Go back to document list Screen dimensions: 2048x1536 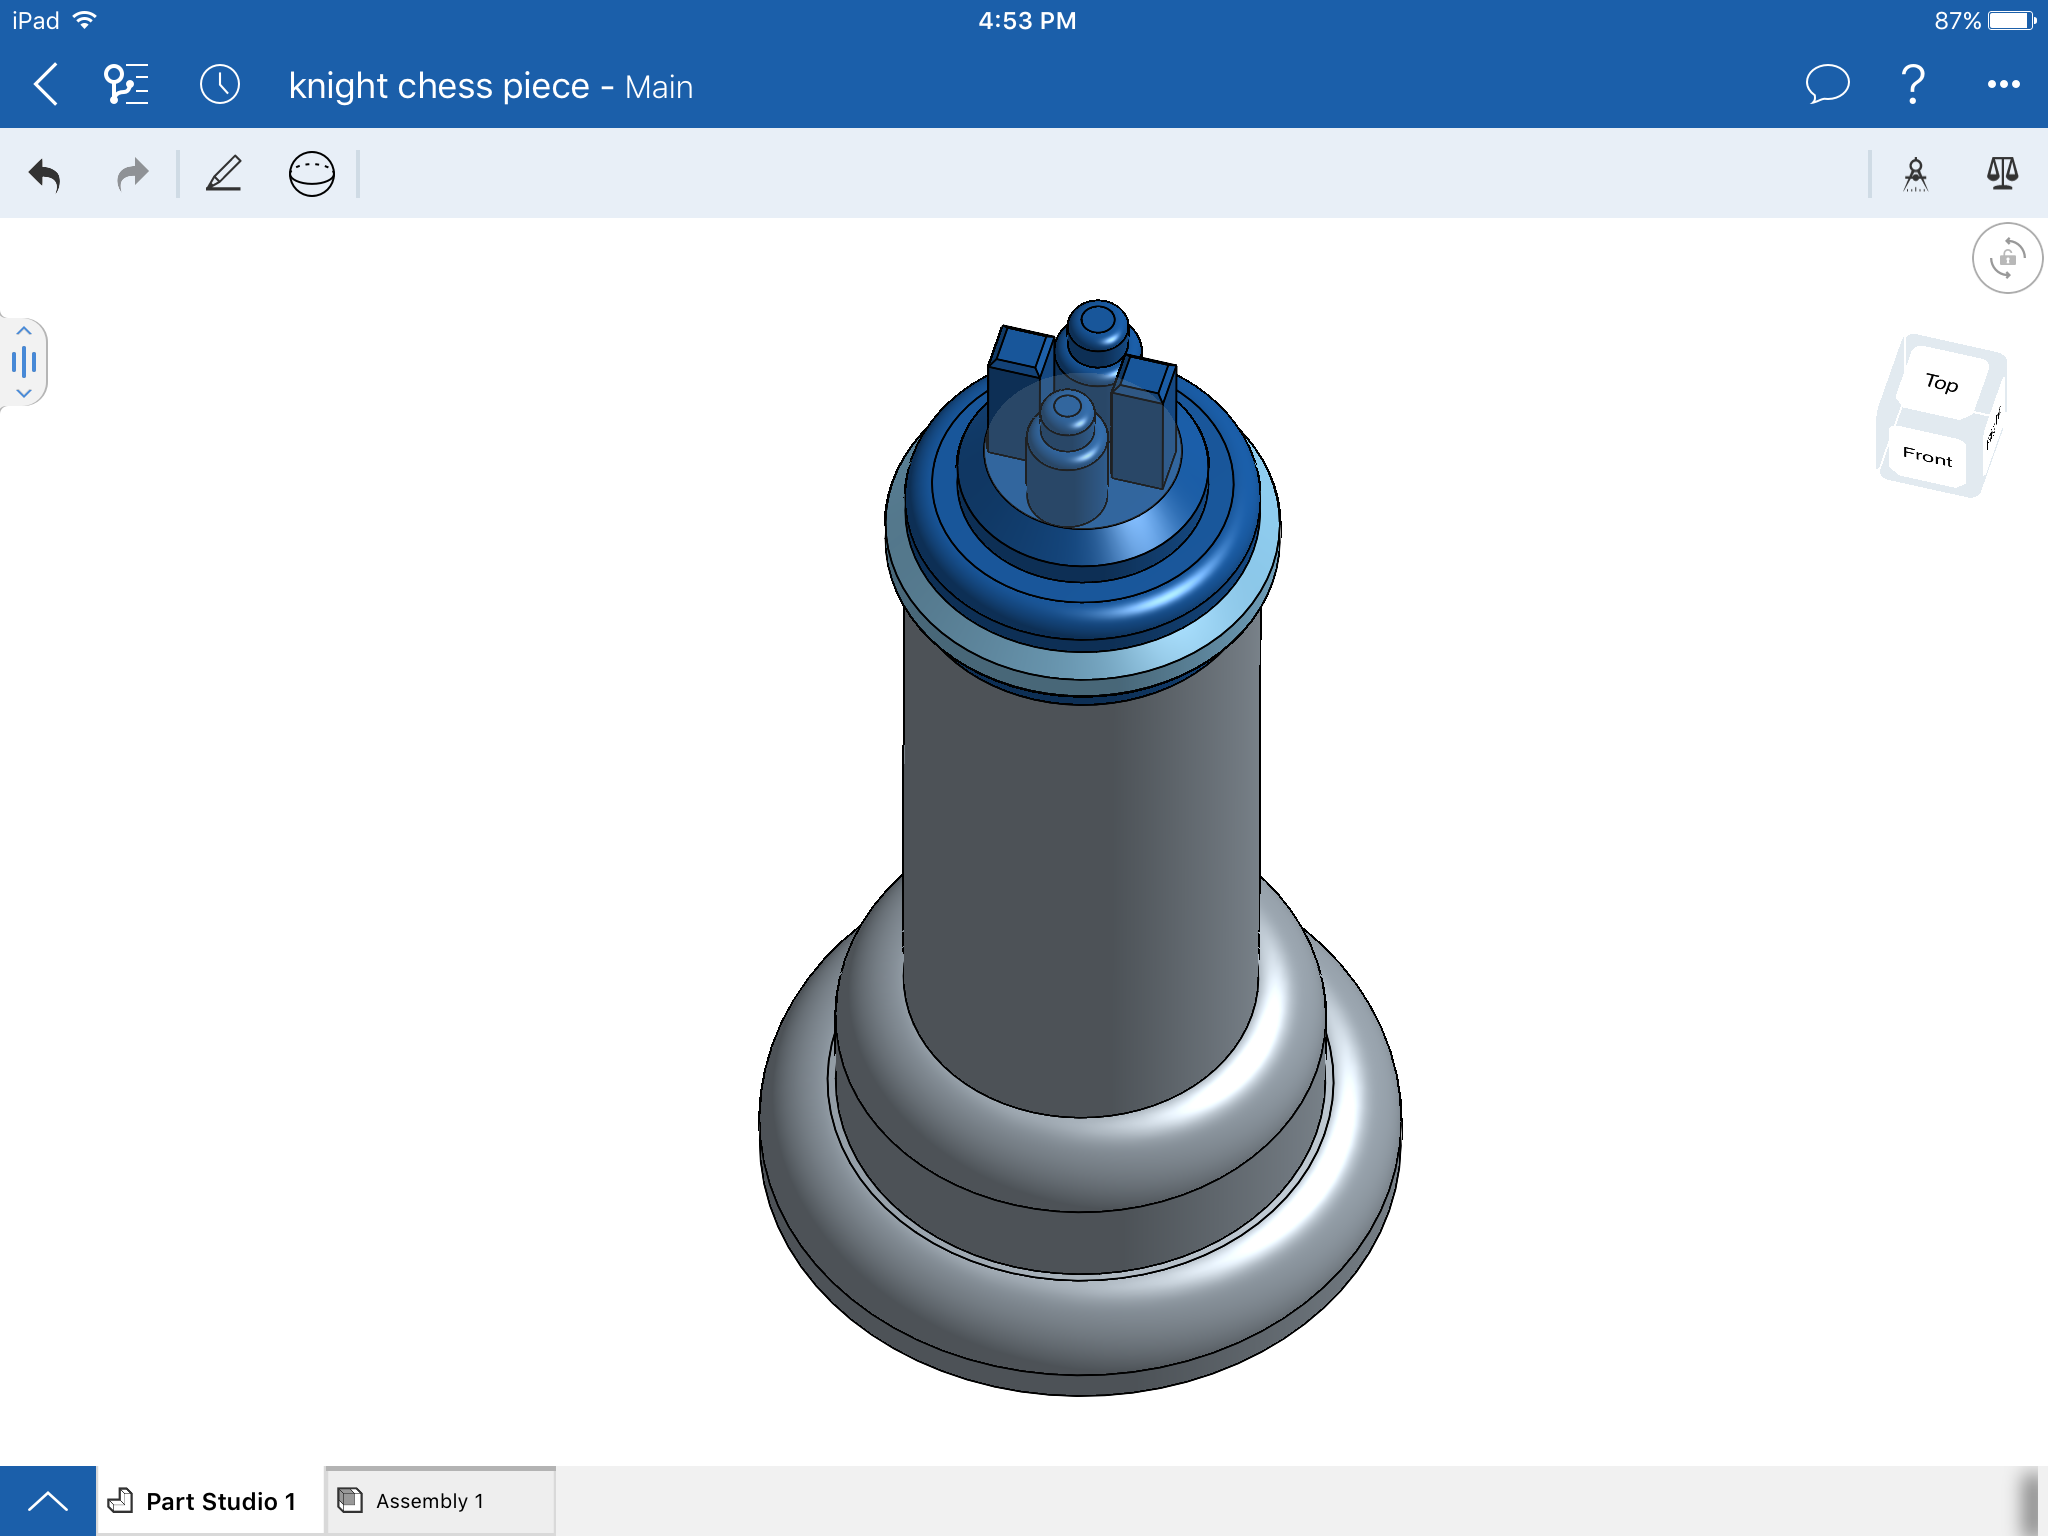click(44, 84)
